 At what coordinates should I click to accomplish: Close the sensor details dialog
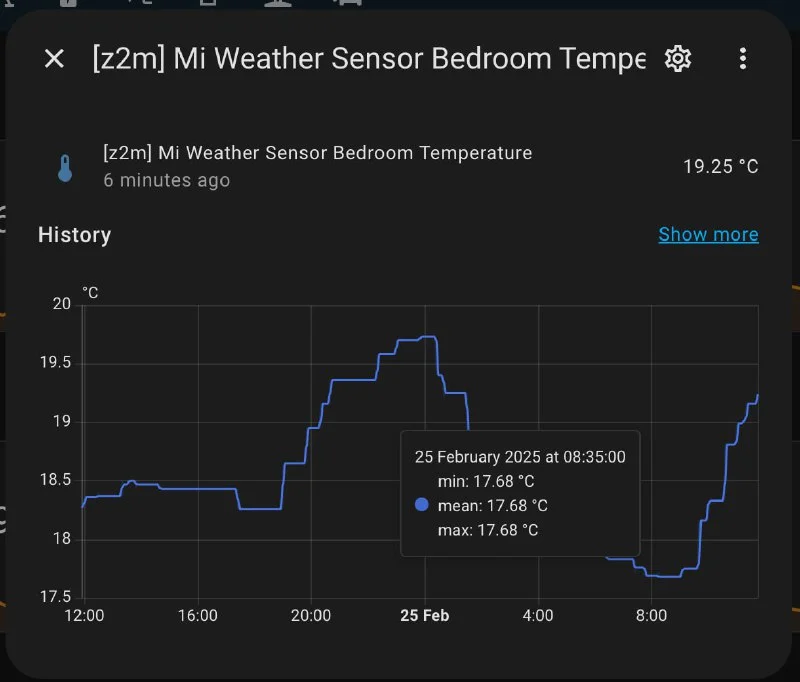point(54,59)
